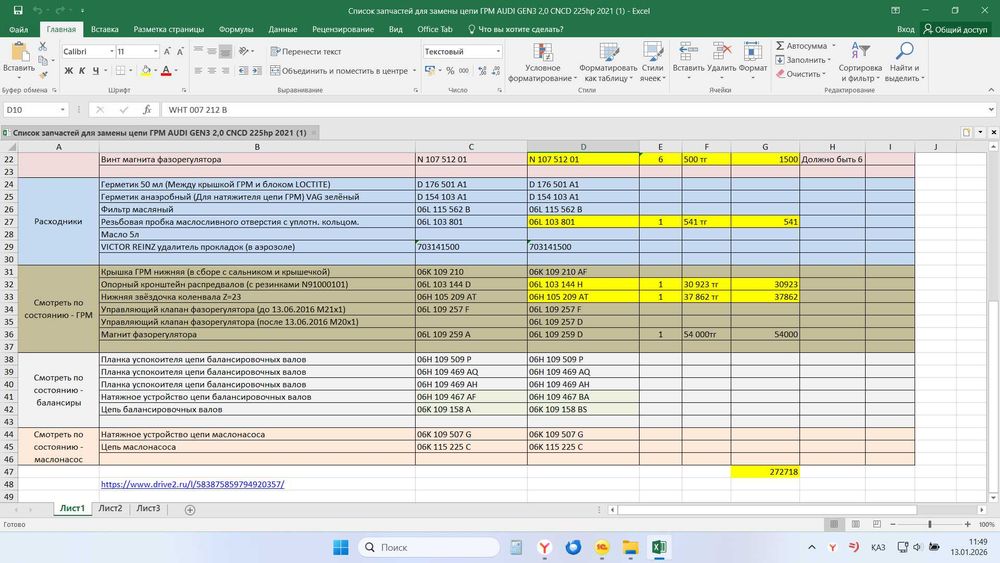Screen dimensions: 1000x563
Task: Click Перенести текст wrap text button
Action: [305, 52]
